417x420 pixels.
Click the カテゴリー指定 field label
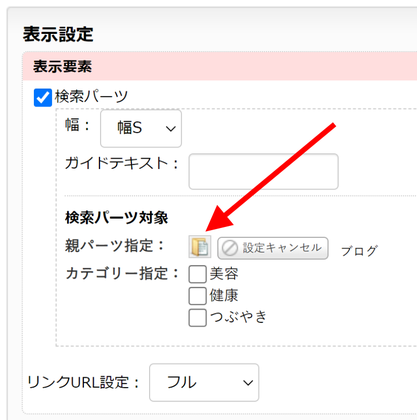122,274
